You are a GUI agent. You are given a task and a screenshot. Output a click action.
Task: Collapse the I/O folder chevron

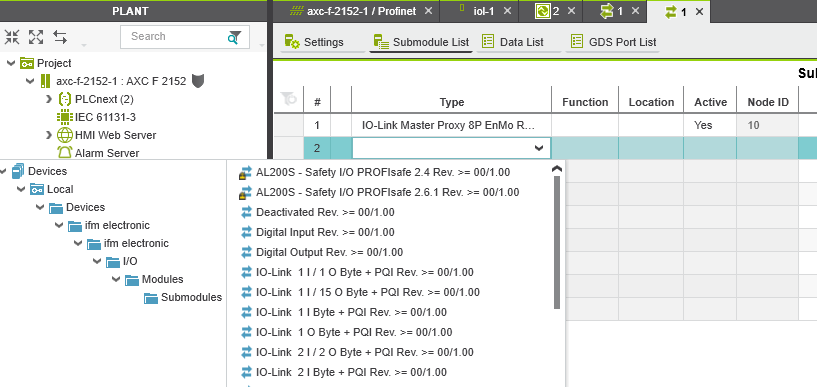pos(97,261)
